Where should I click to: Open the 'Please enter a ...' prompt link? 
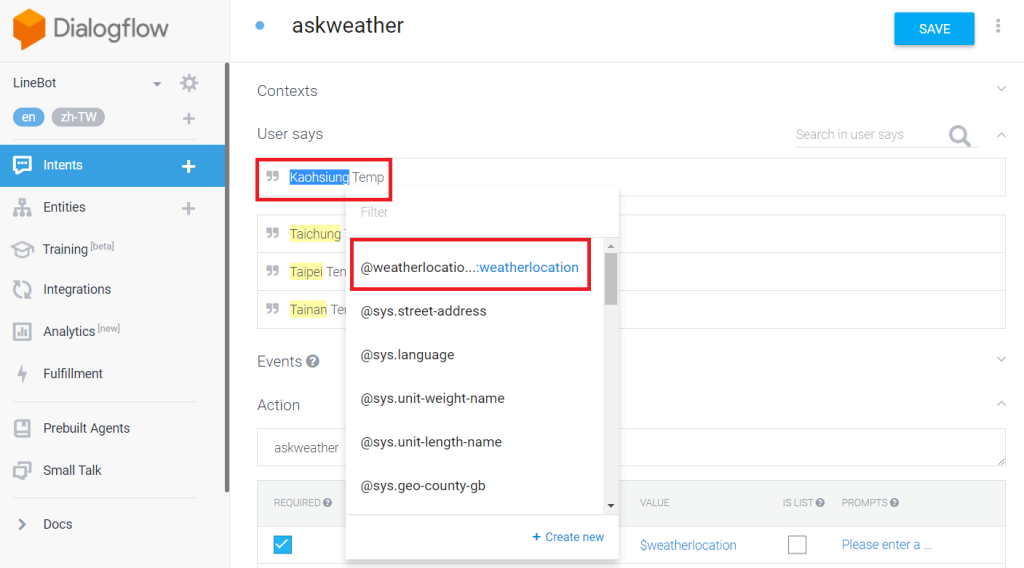tap(886, 544)
